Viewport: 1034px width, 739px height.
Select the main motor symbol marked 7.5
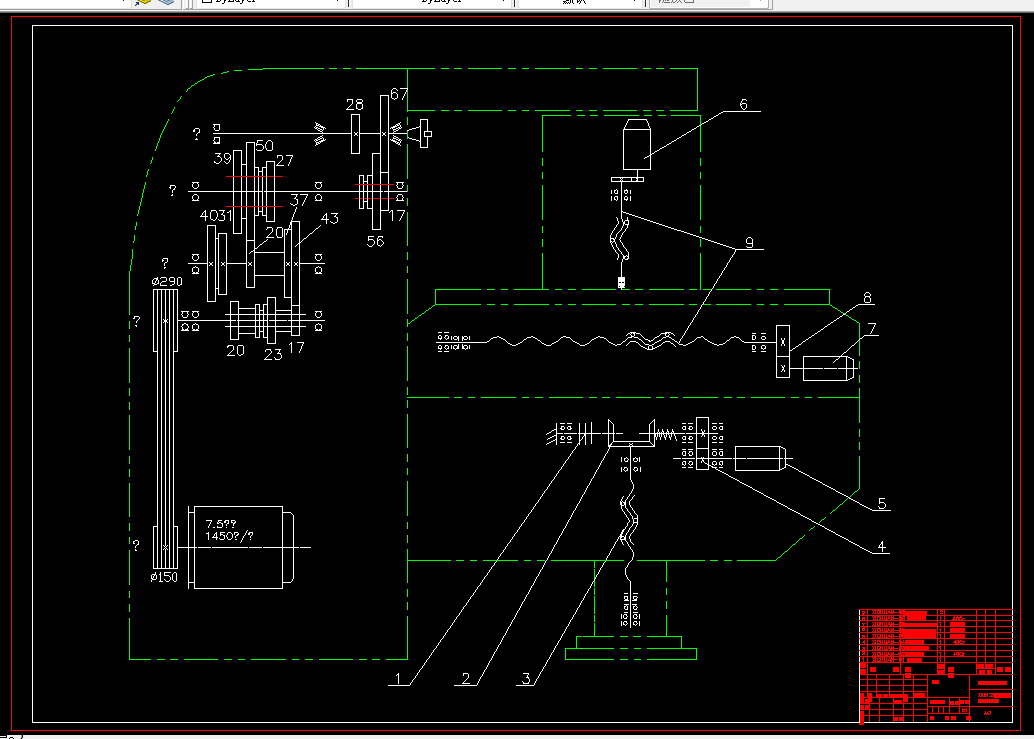pos(242,547)
